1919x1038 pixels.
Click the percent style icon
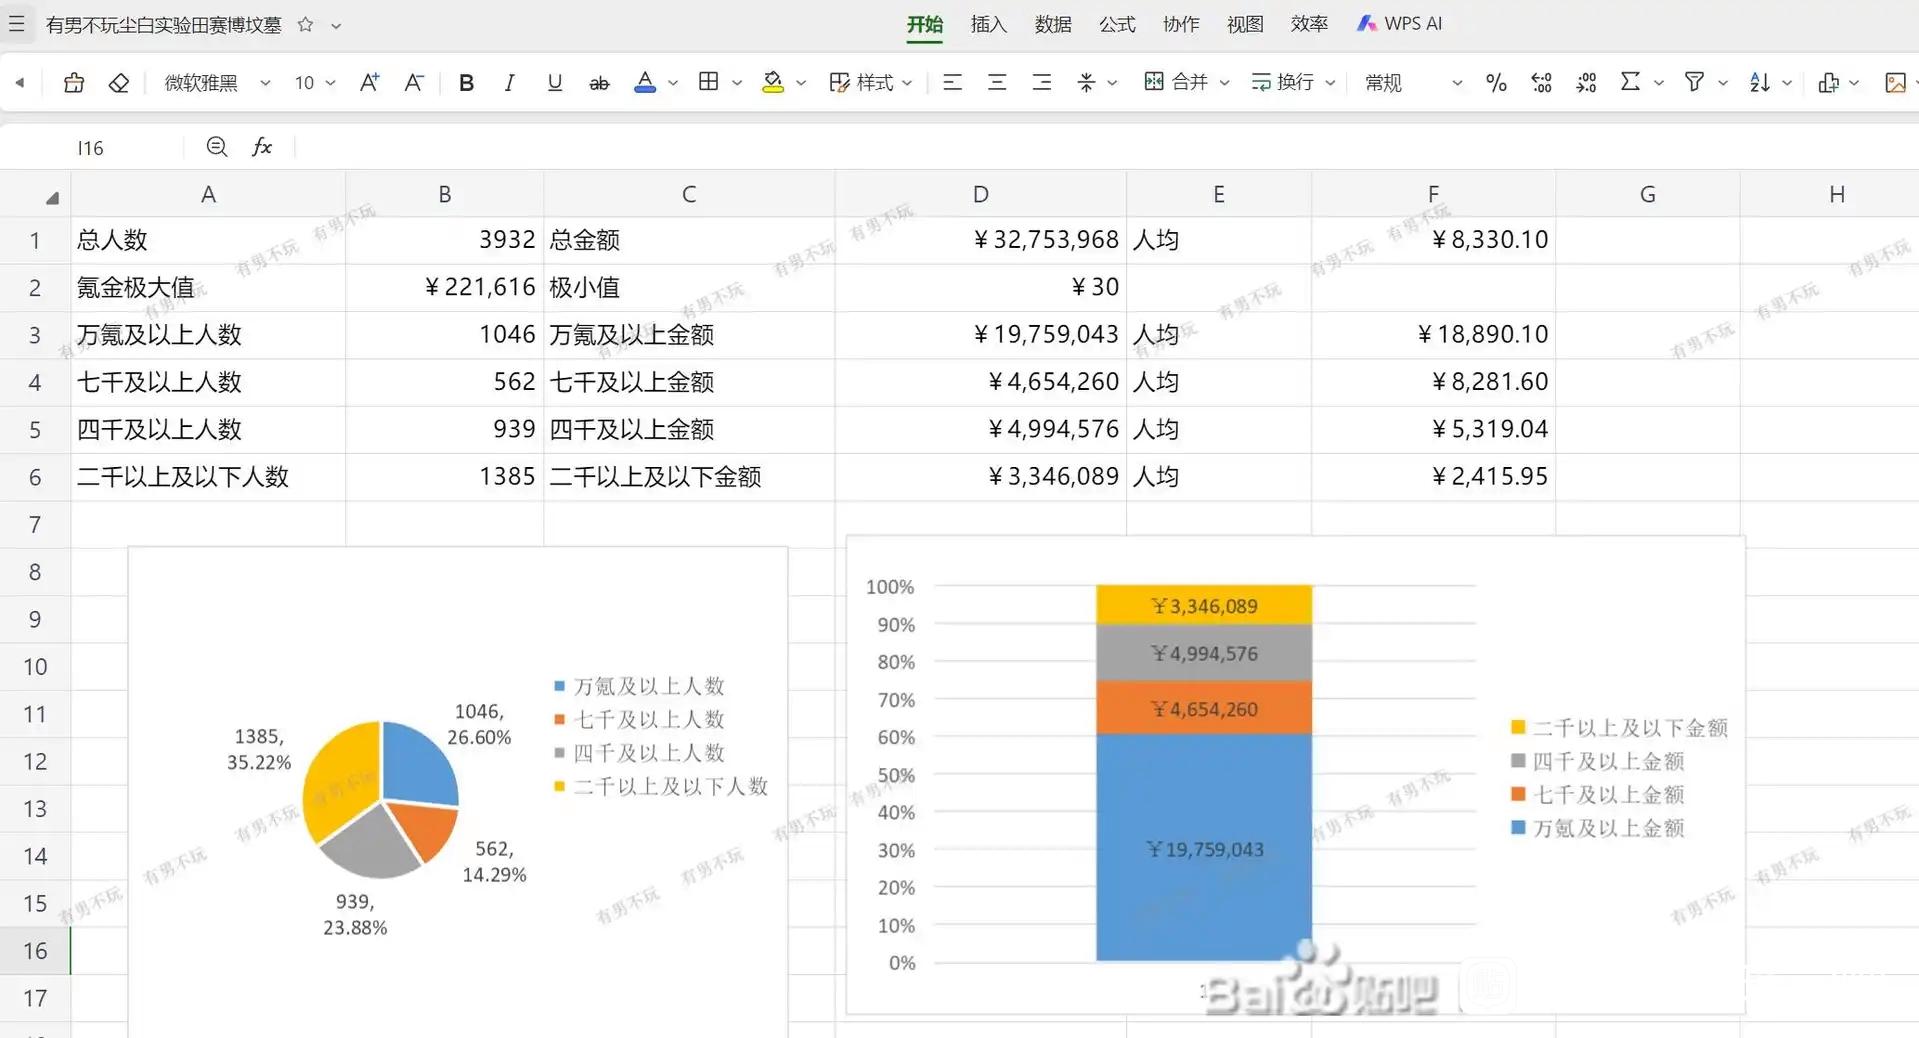click(1496, 83)
